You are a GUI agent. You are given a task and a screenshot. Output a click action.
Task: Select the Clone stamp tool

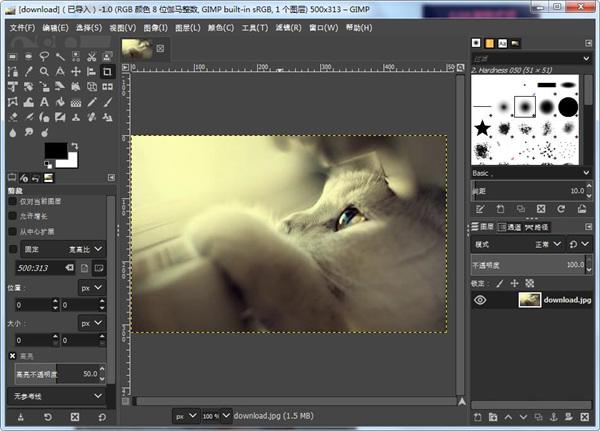[x=76, y=117]
